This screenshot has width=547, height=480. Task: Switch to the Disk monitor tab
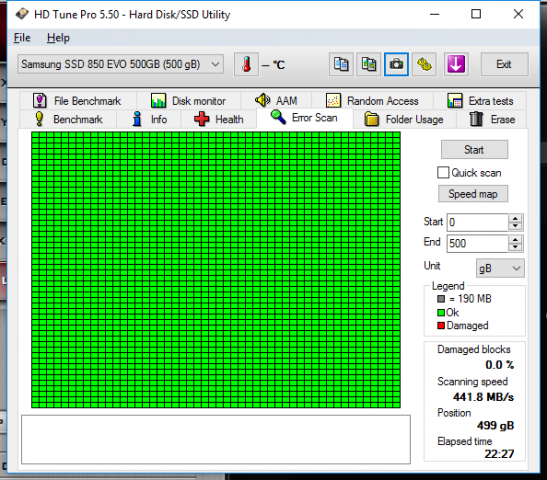click(x=188, y=101)
